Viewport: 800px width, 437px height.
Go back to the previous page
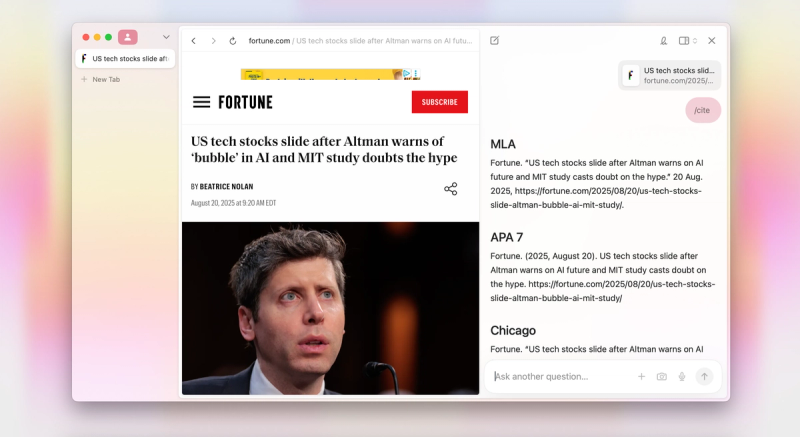coord(194,41)
